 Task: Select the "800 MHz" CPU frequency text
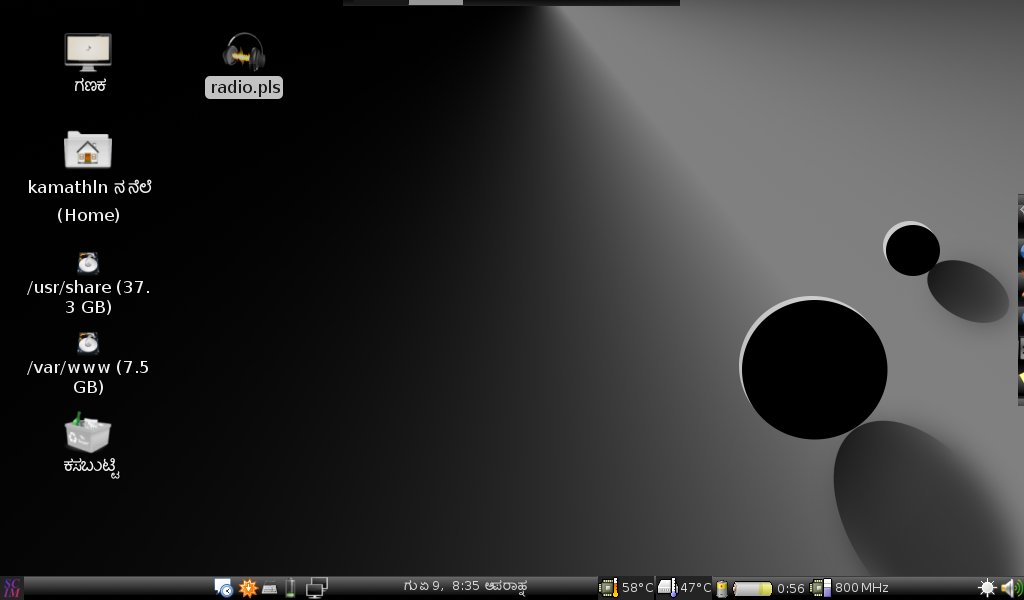click(861, 588)
